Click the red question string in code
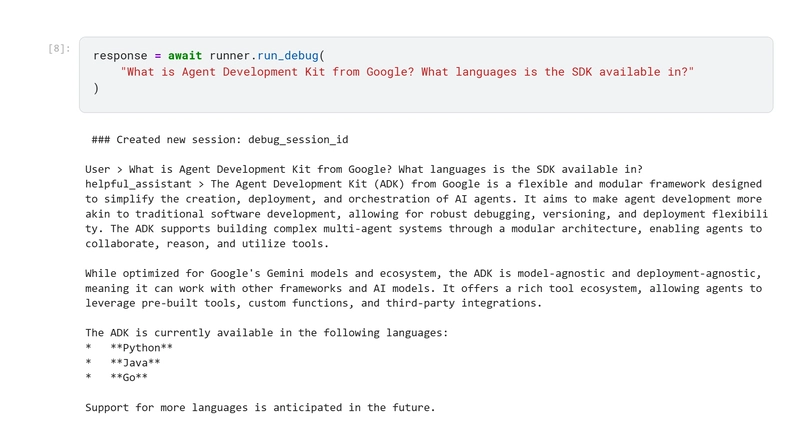This screenshot has height=429, width=800. 406,72
